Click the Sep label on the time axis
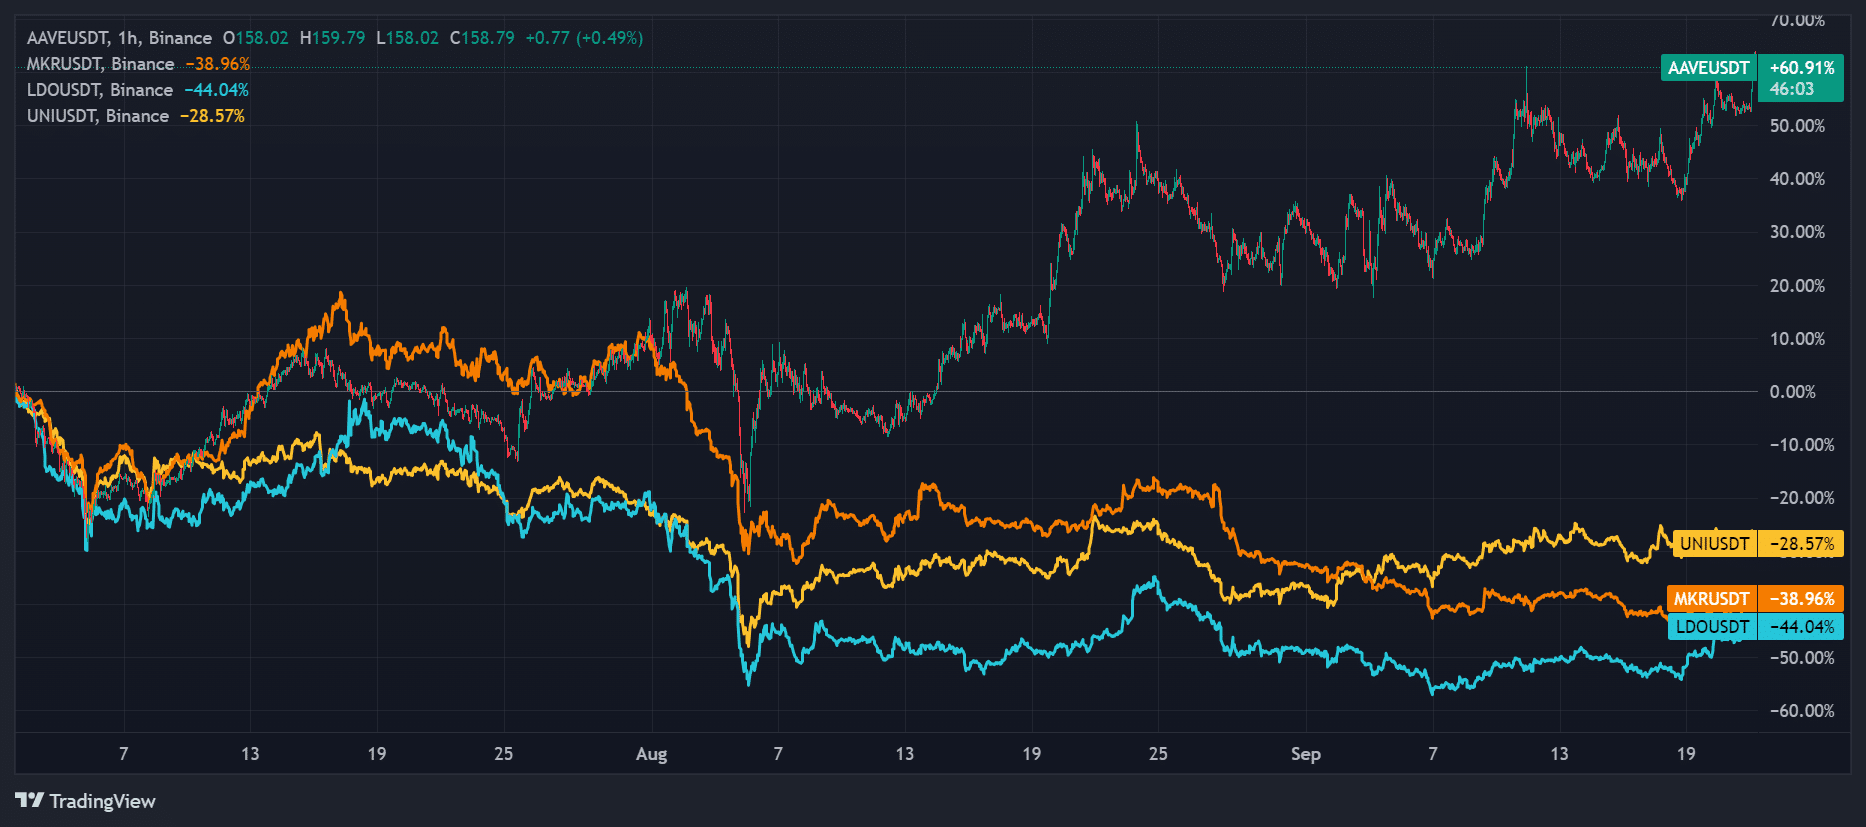Screen dimensions: 1866x827 1305,754
